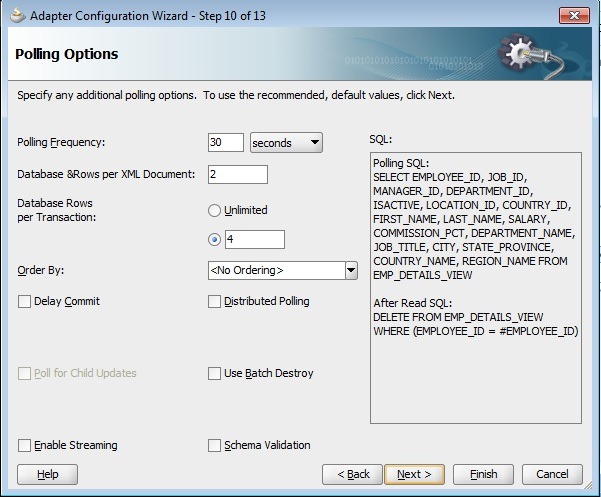This screenshot has height=497, width=601.
Task: Check the Use Batch Destroy option
Action: click(214, 373)
